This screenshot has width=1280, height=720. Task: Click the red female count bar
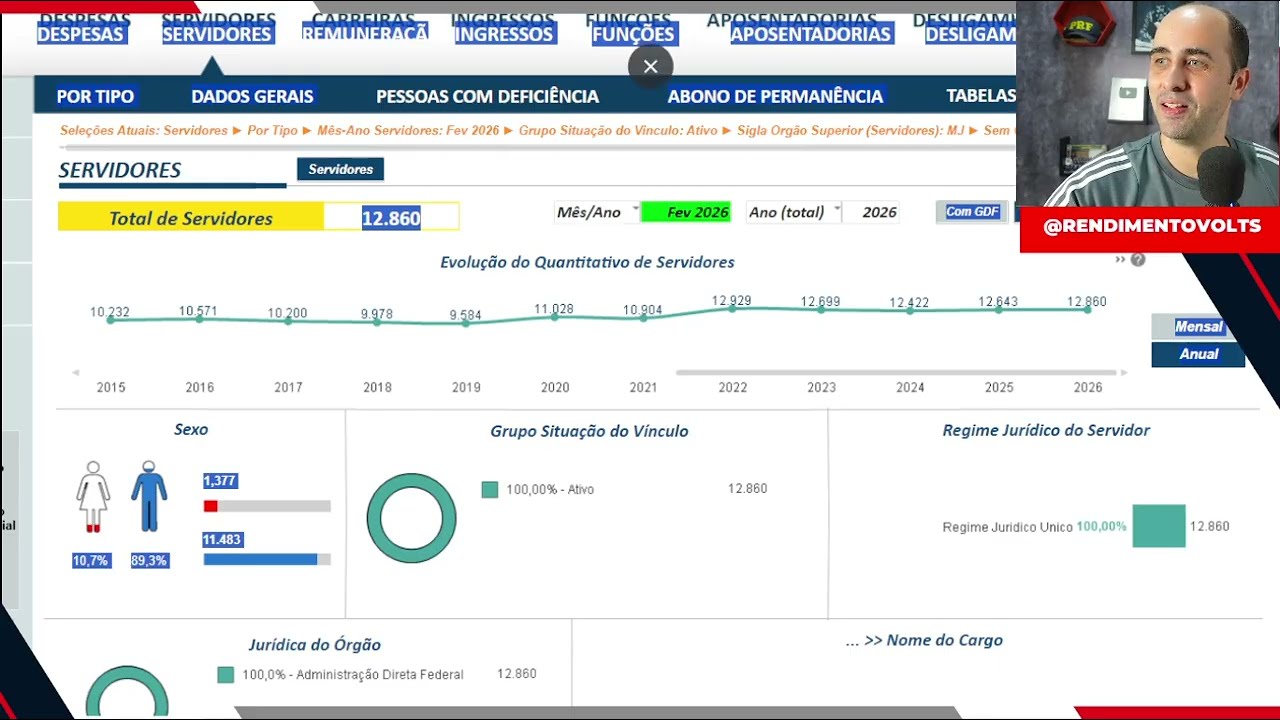pyautogui.click(x=210, y=506)
